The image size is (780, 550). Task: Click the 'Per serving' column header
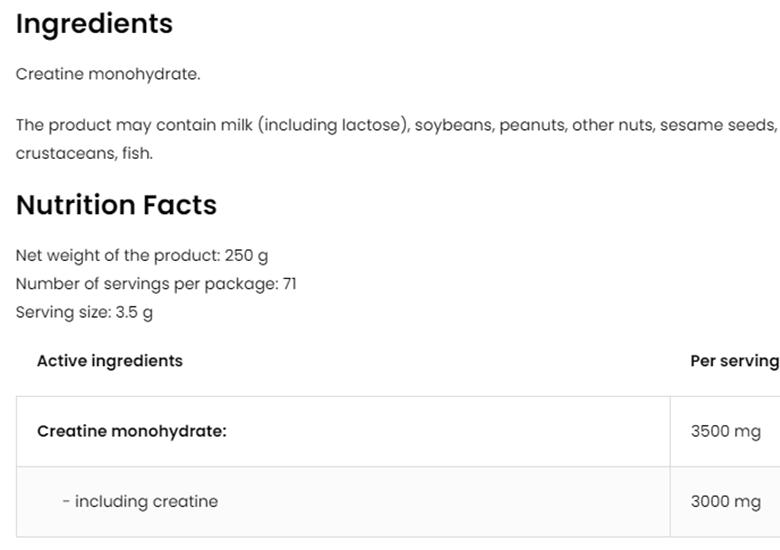tap(734, 361)
